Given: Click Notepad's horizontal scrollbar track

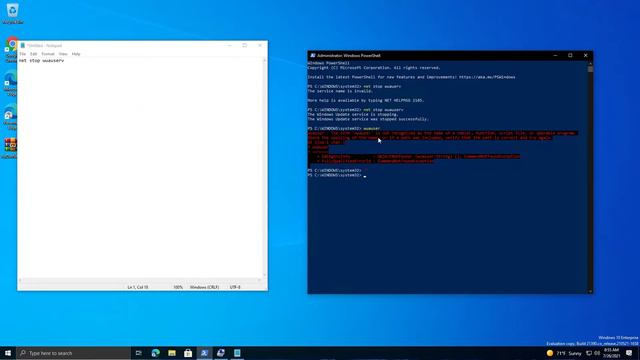Looking at the screenshot, I should click(x=140, y=280).
